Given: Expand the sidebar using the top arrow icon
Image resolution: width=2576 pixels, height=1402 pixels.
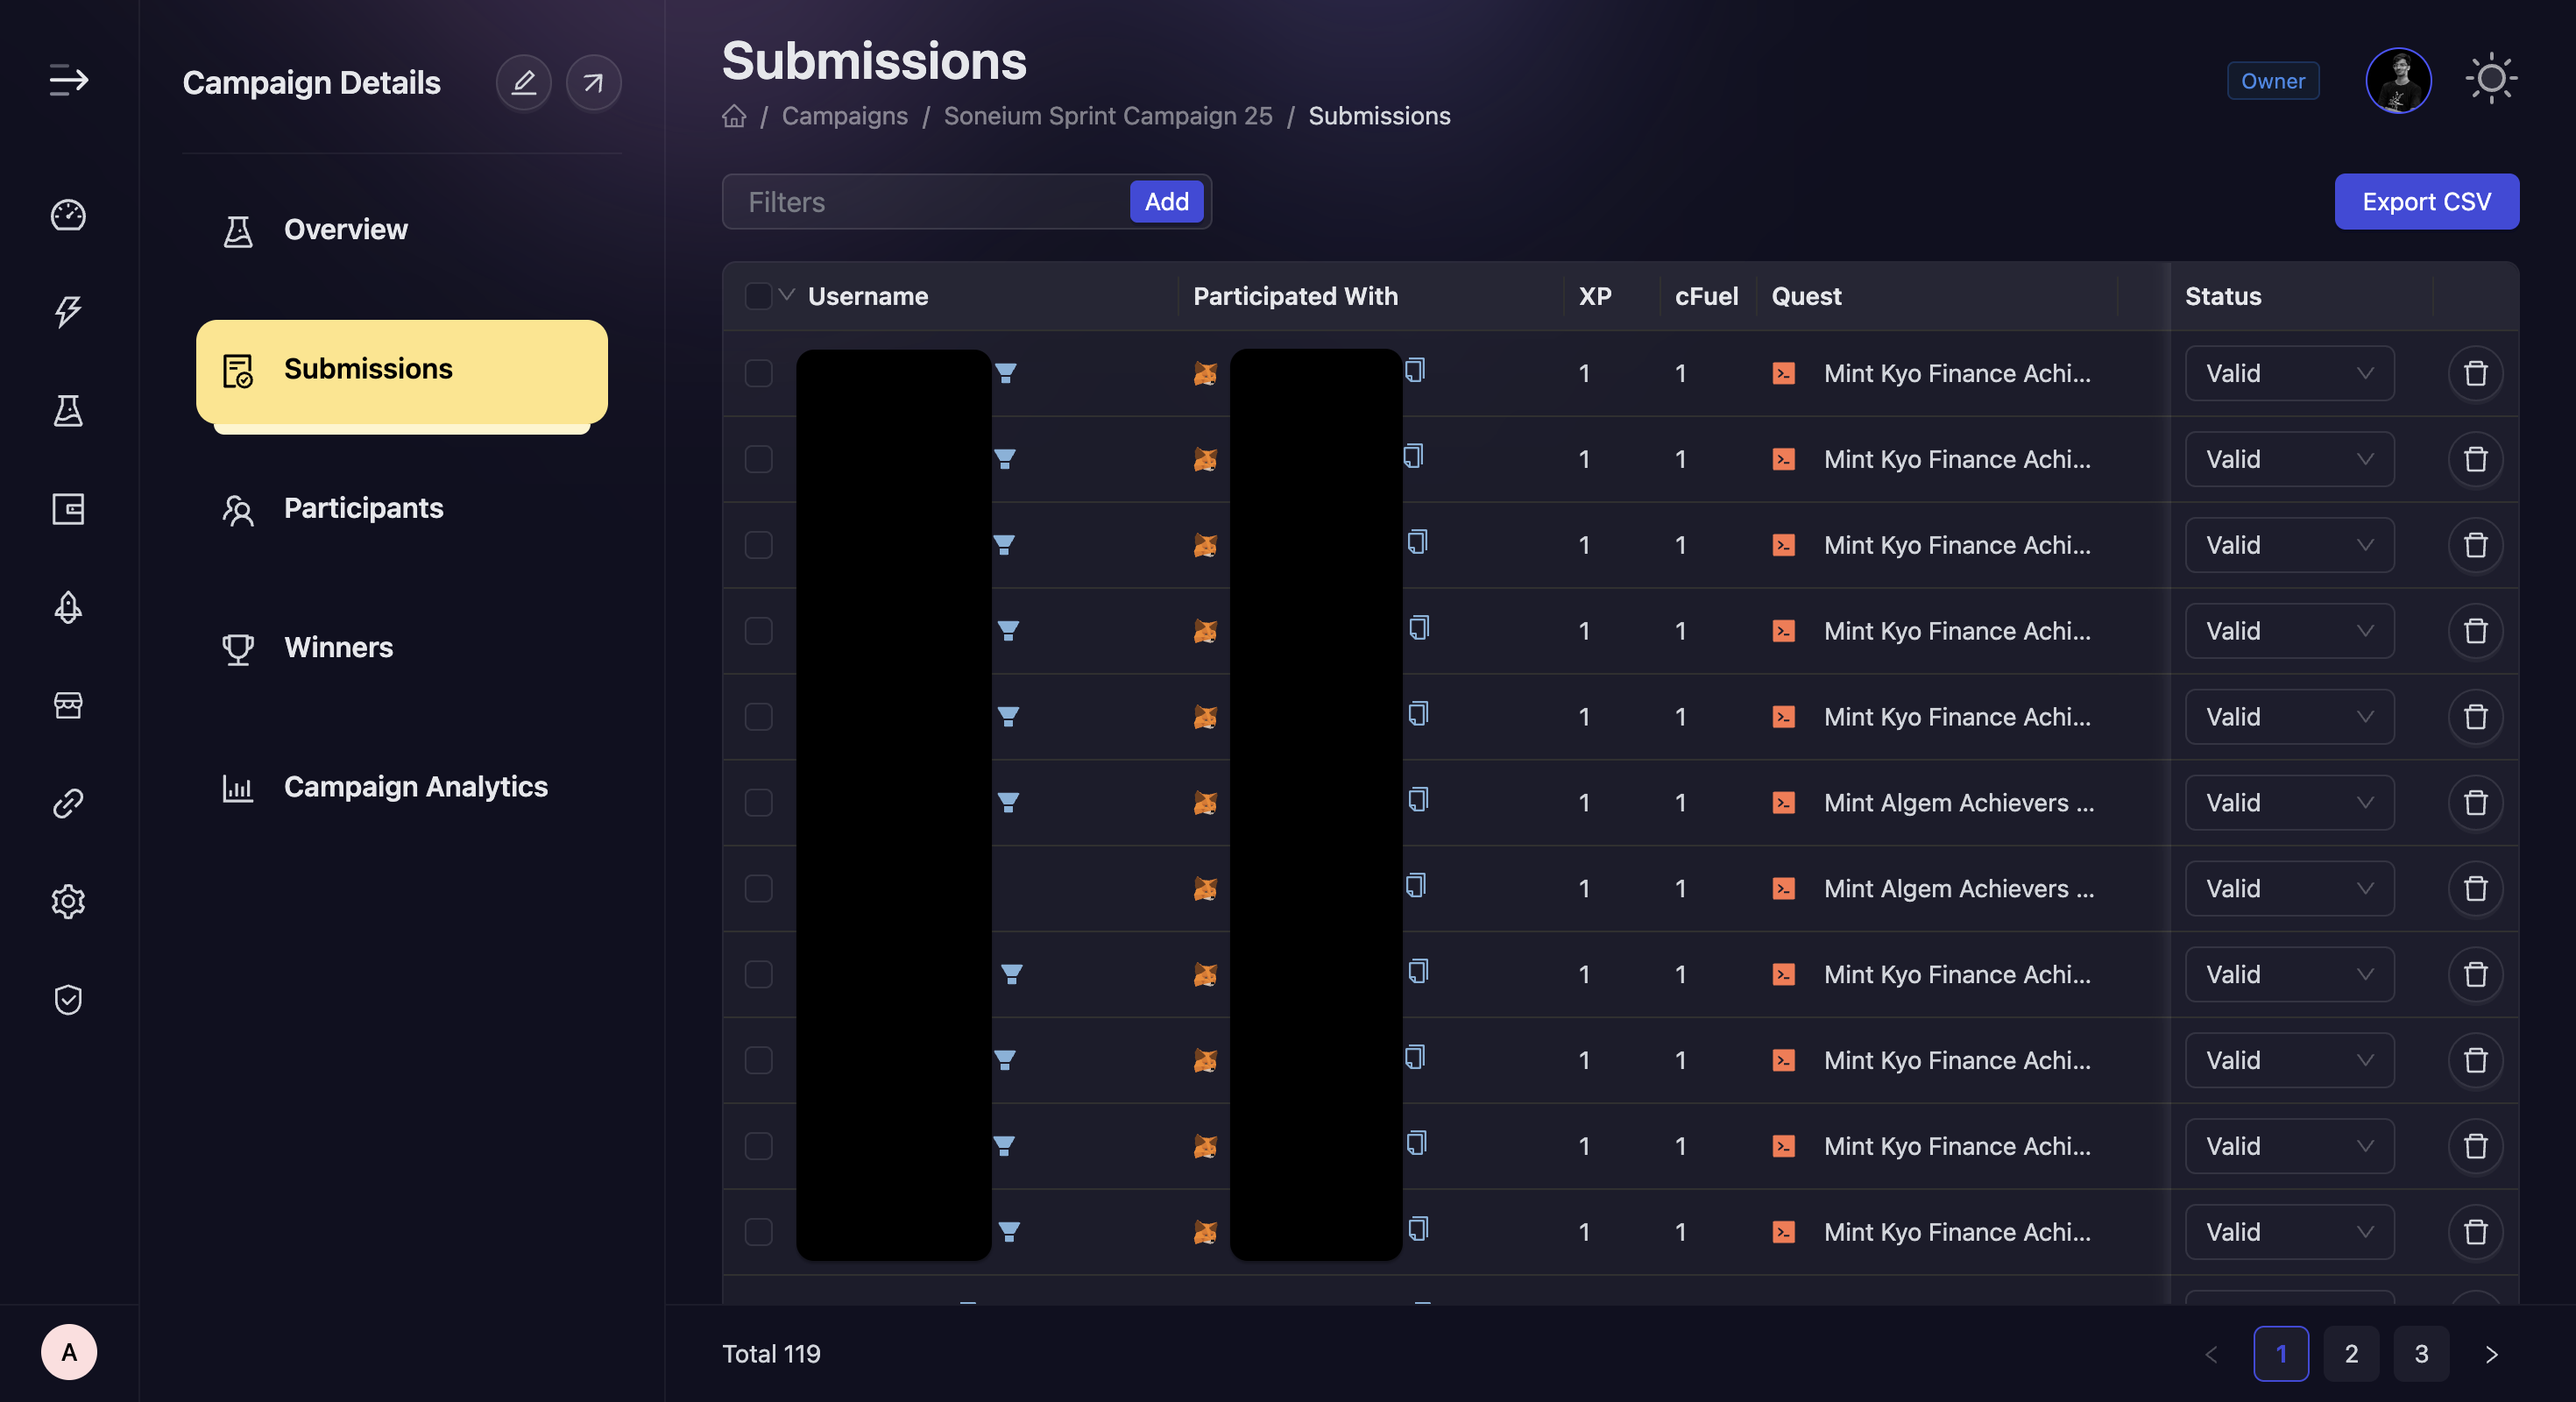Looking at the screenshot, I should (68, 80).
